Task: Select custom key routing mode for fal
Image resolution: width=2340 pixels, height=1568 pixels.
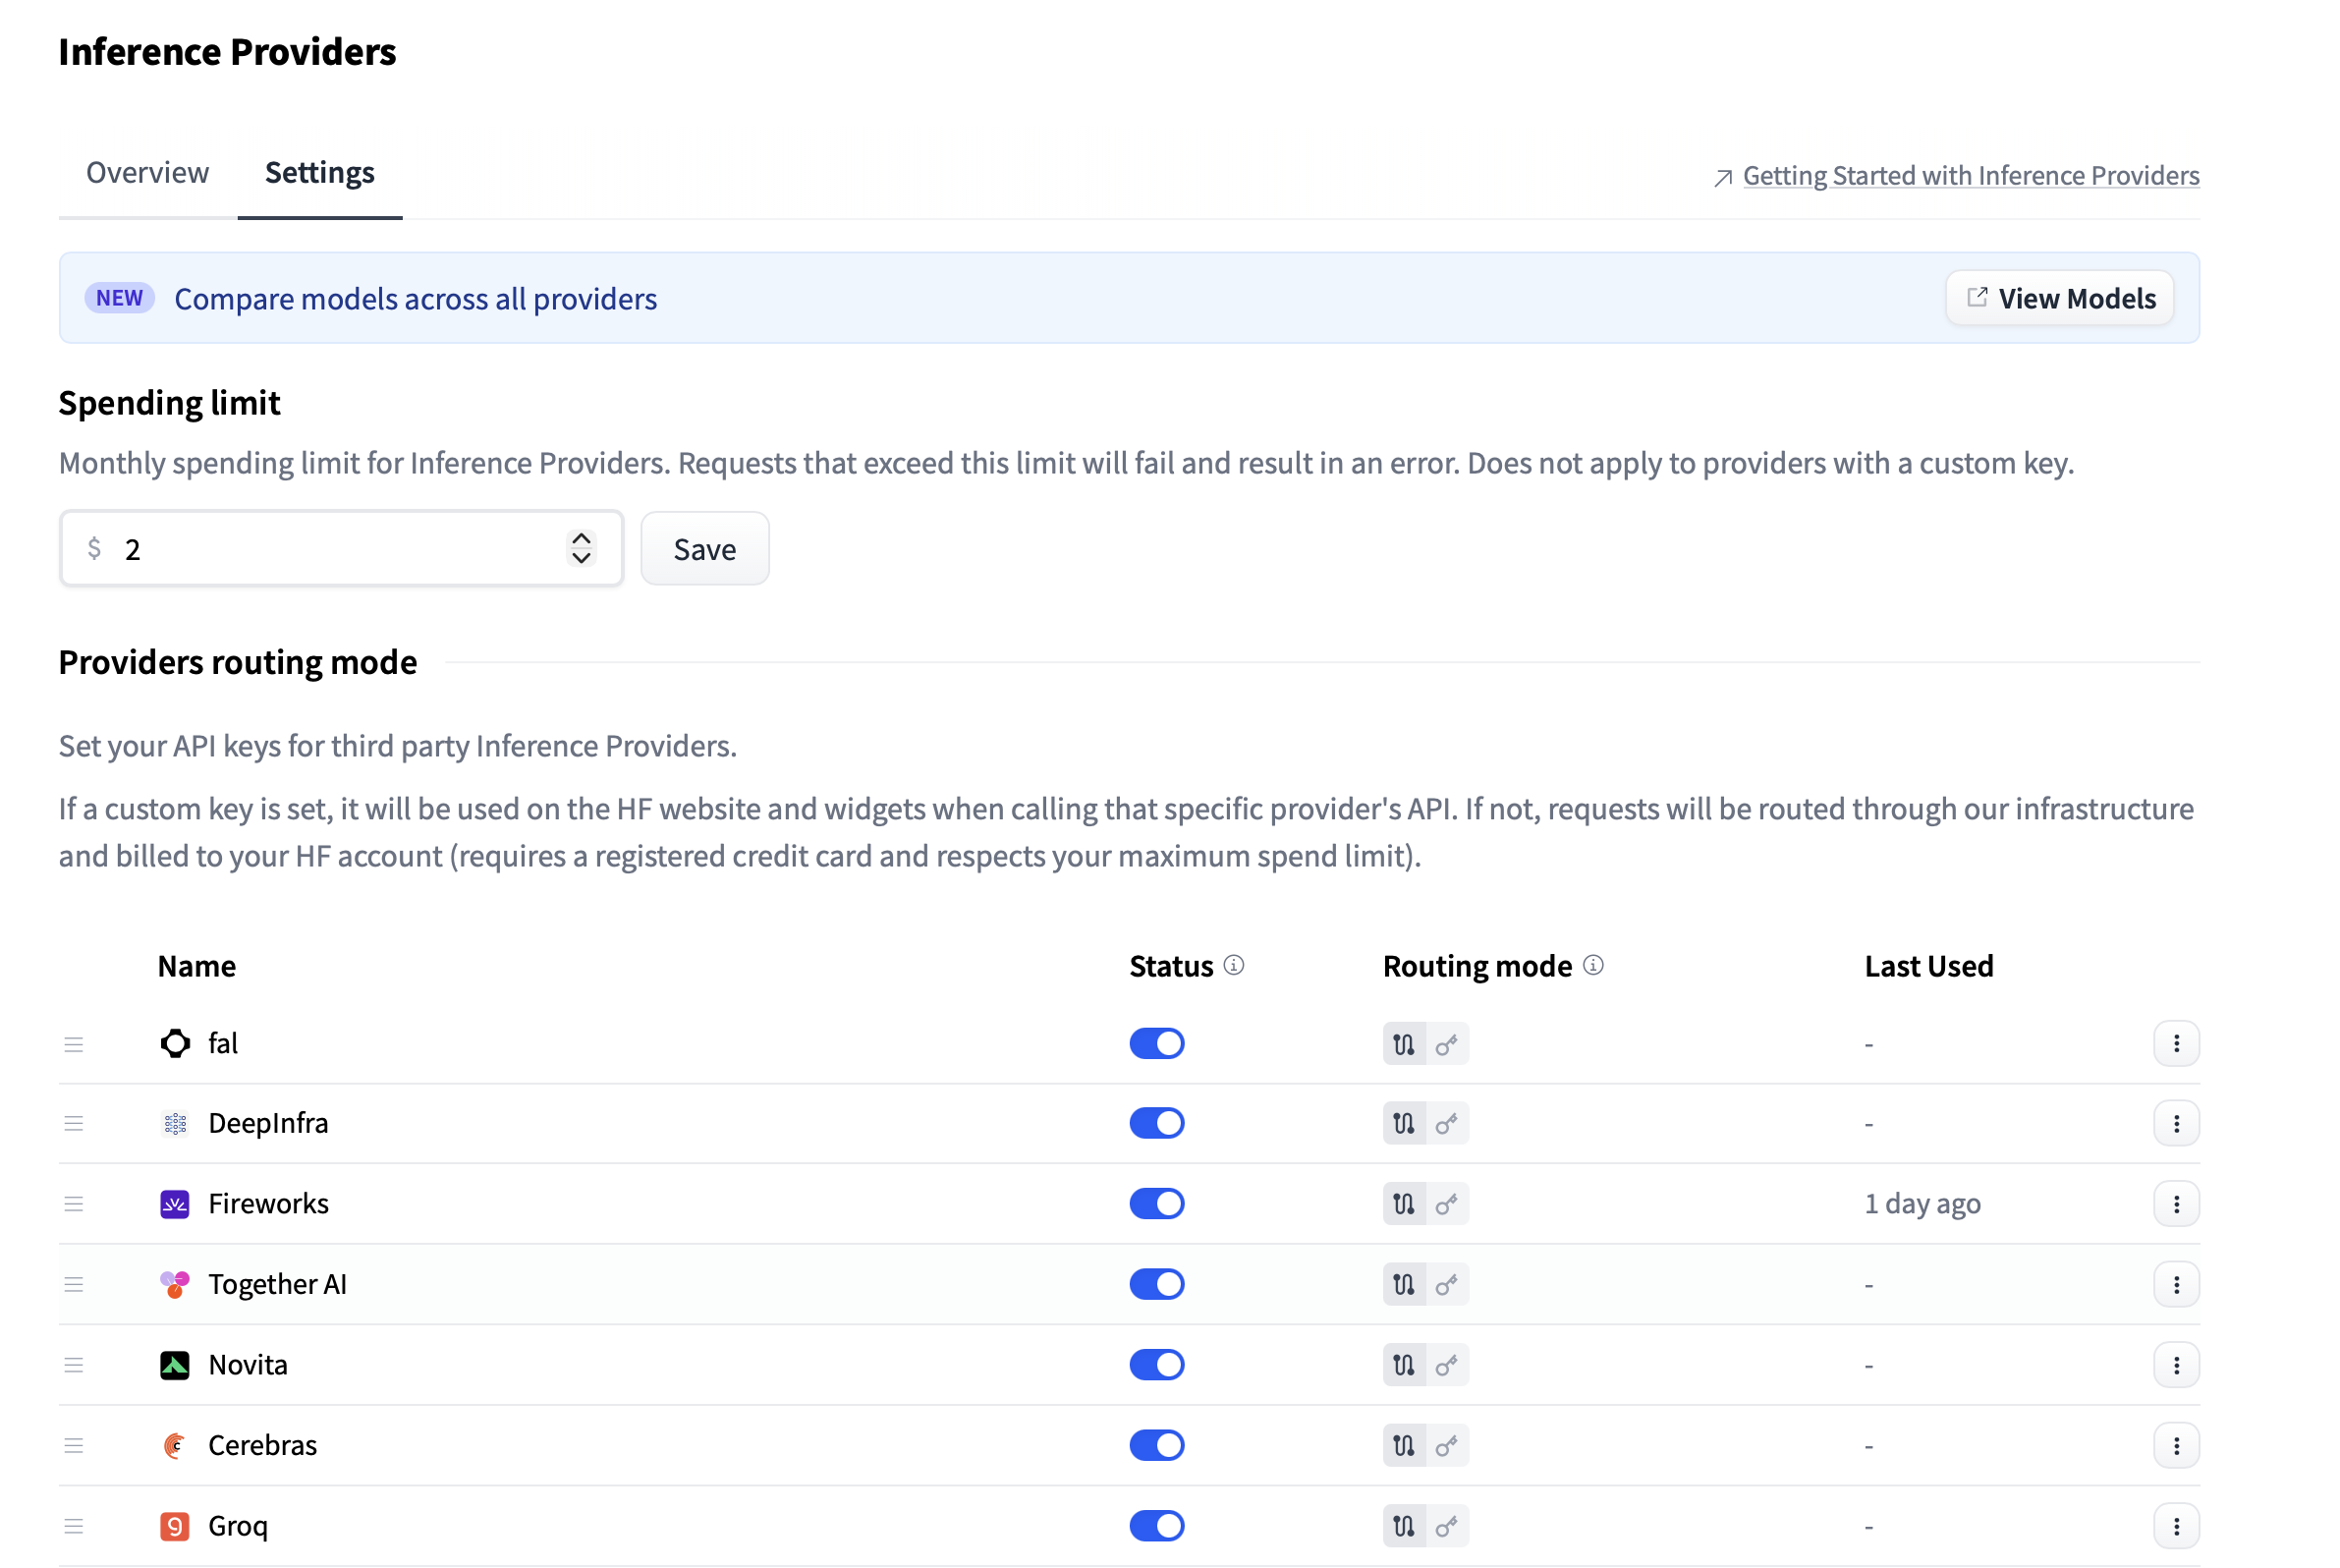Action: point(1446,1044)
